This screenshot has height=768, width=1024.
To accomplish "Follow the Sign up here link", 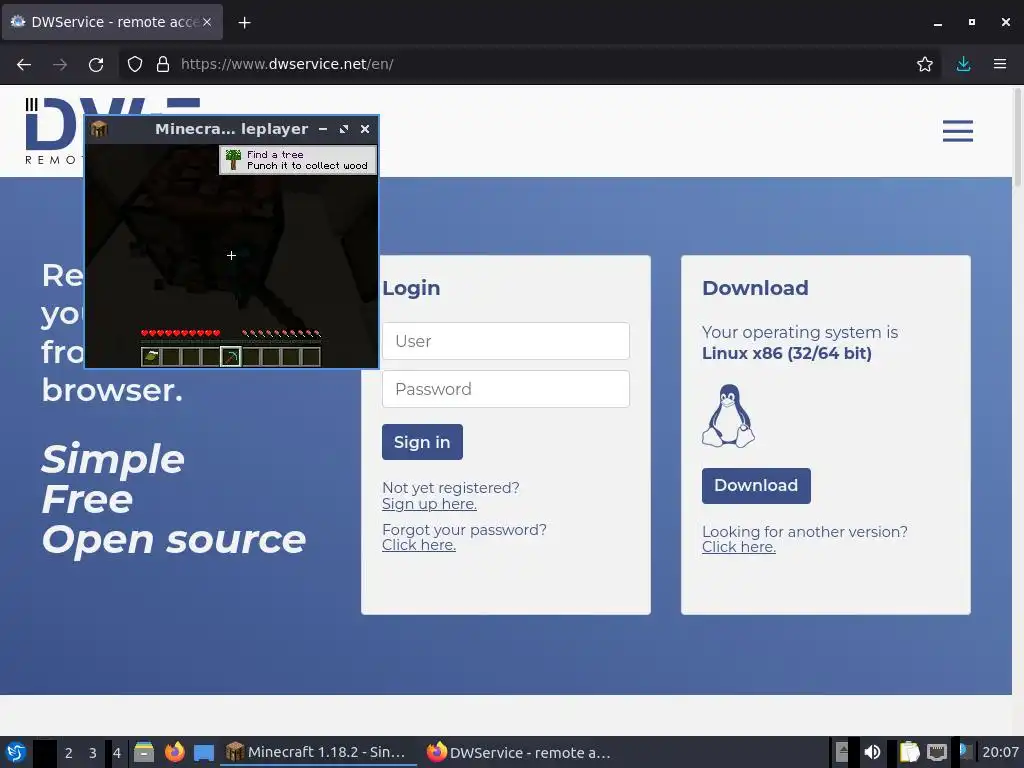I will (x=429, y=504).
